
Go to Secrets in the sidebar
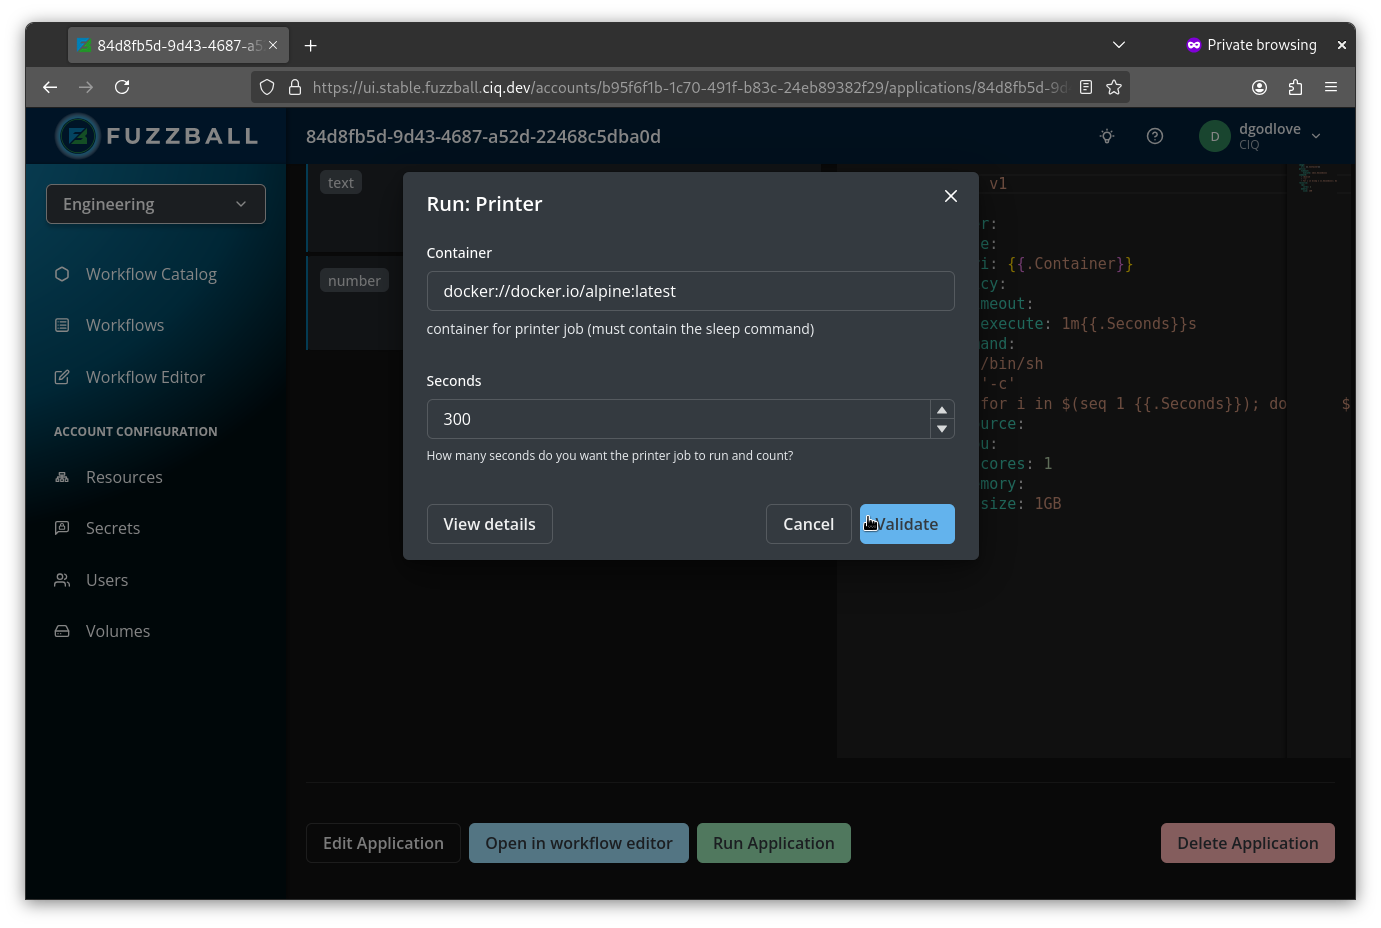pos(113,528)
